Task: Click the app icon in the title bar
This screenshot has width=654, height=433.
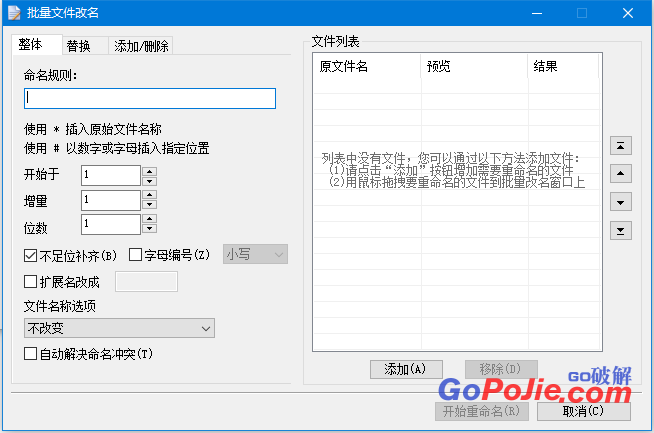Action: 13,12
